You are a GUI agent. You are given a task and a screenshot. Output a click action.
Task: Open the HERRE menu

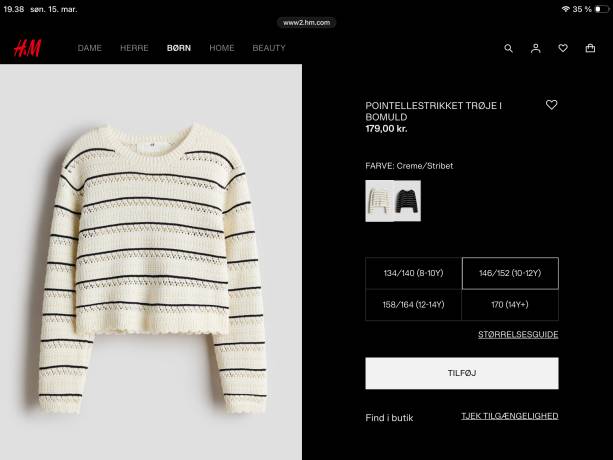(x=134, y=48)
